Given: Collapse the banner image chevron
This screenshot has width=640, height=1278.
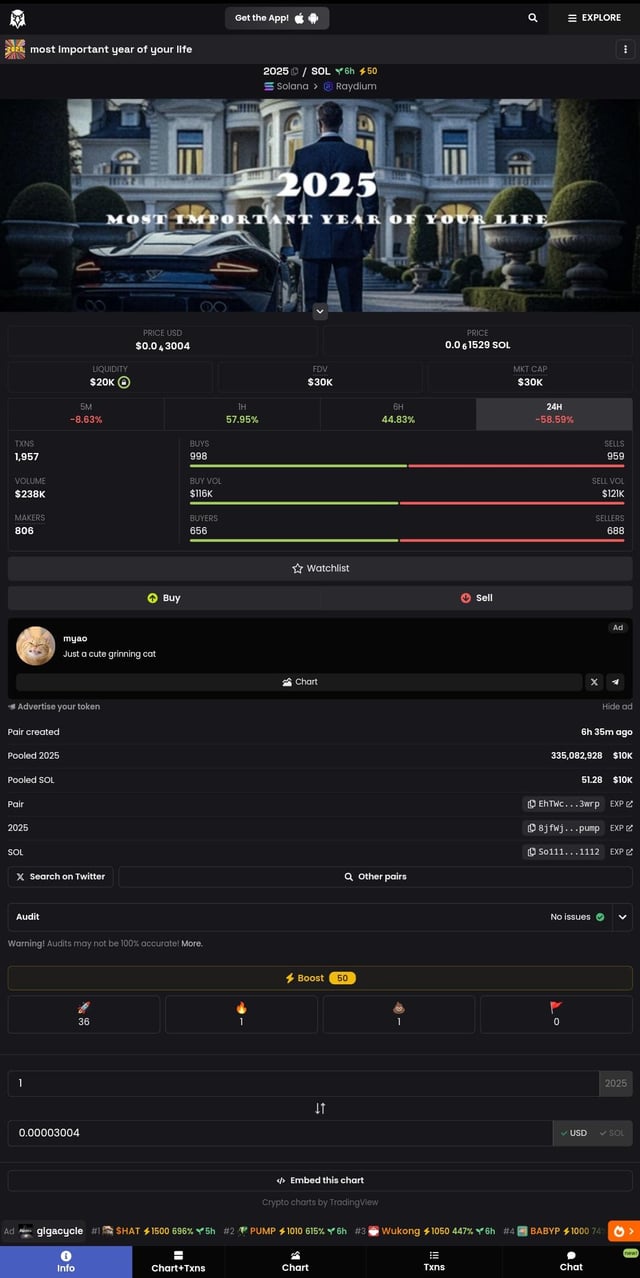Looking at the screenshot, I should click(320, 312).
